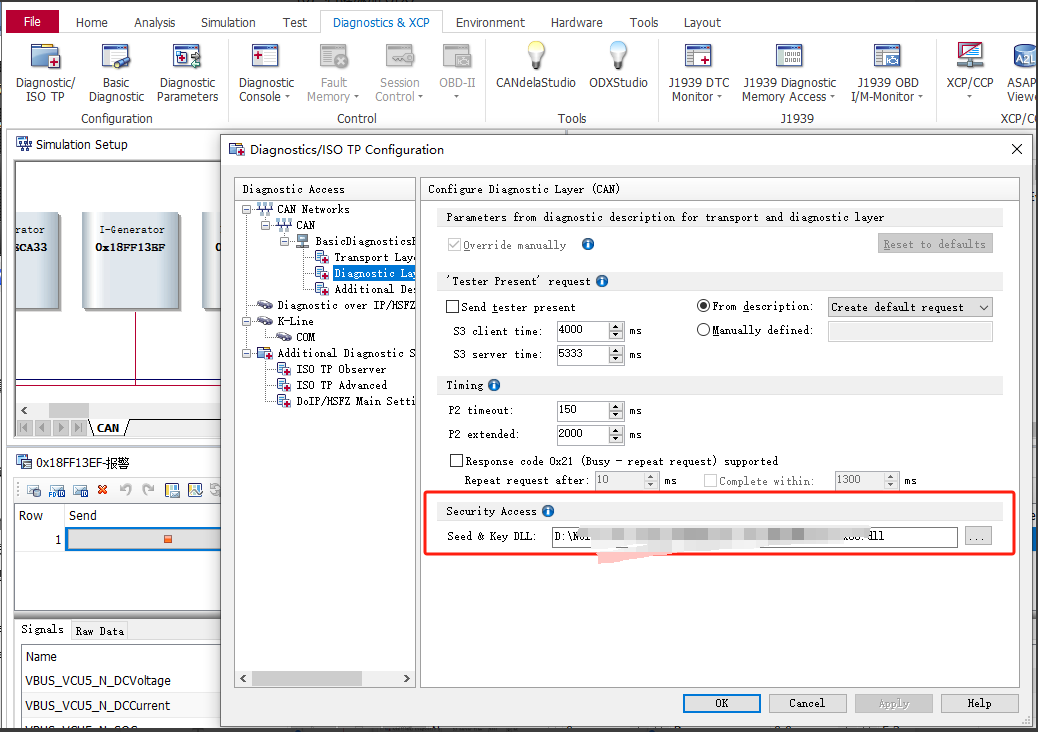Open J1939 OBD I/M-Monitor
Screen dimensions: 1038x732
[888, 57]
